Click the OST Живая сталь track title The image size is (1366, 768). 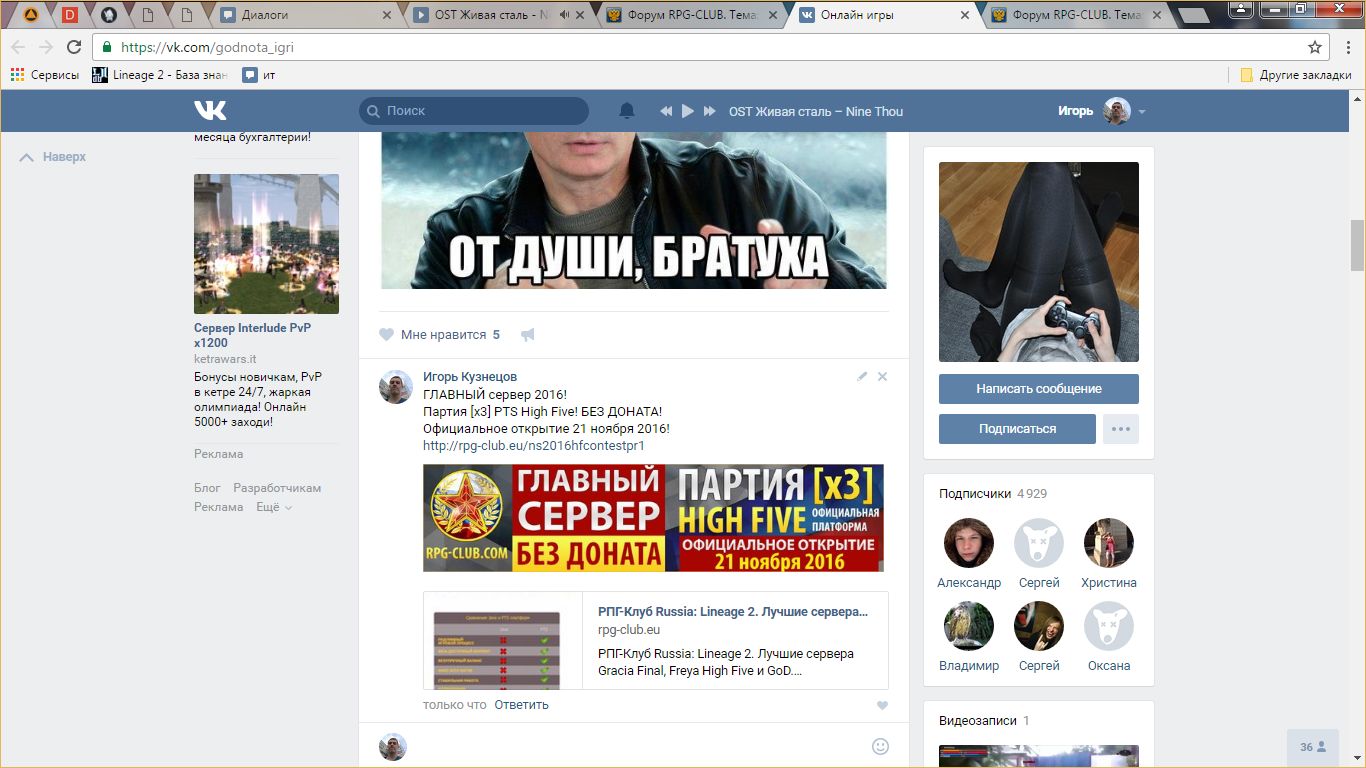816,111
